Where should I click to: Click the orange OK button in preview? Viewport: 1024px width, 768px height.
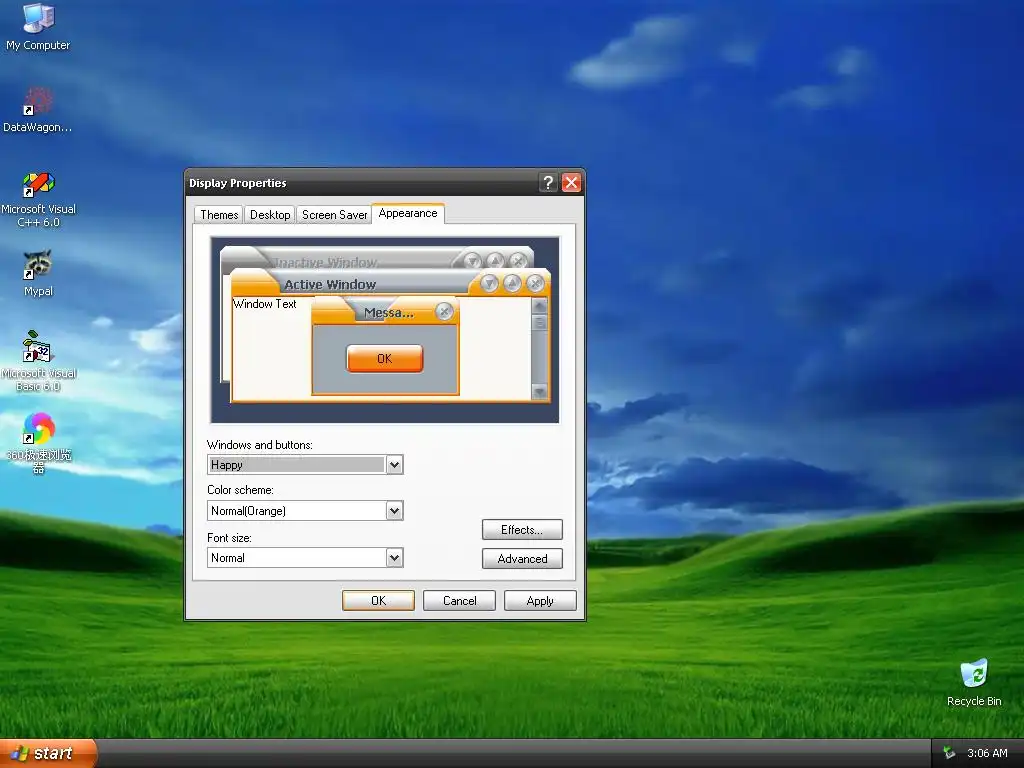click(x=385, y=359)
